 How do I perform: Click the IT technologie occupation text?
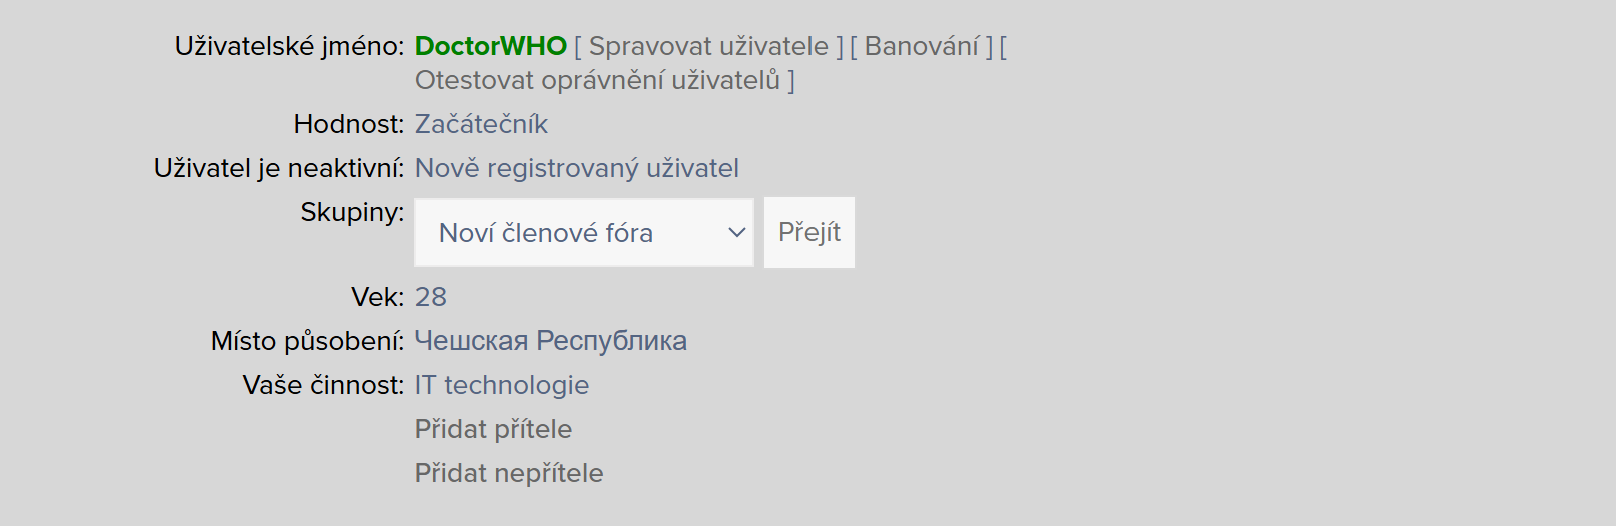pos(501,385)
